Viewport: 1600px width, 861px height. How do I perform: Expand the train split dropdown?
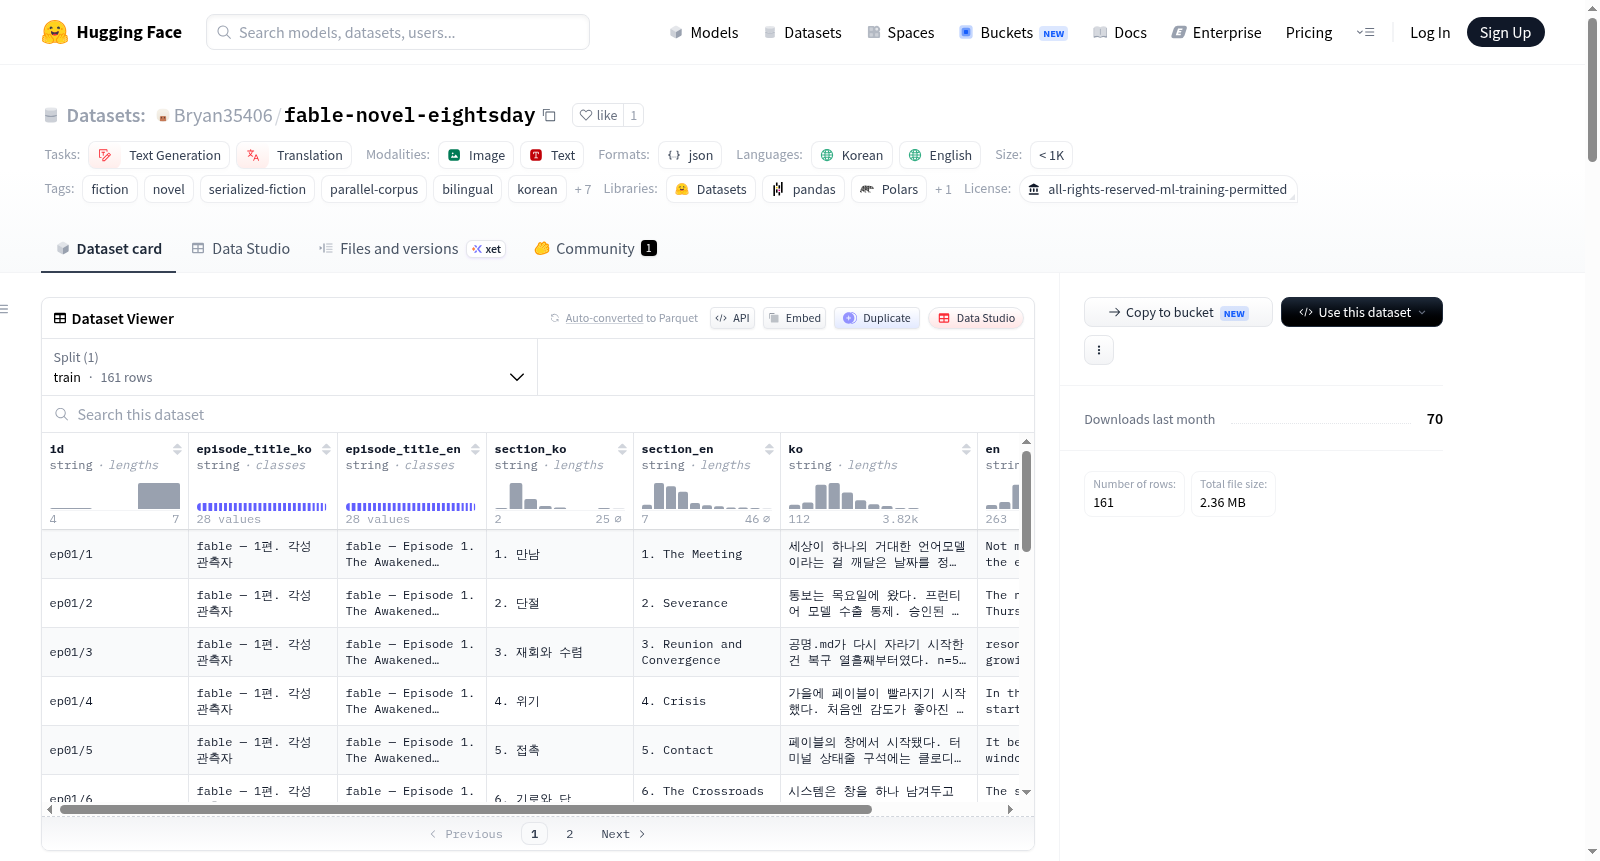[289, 367]
